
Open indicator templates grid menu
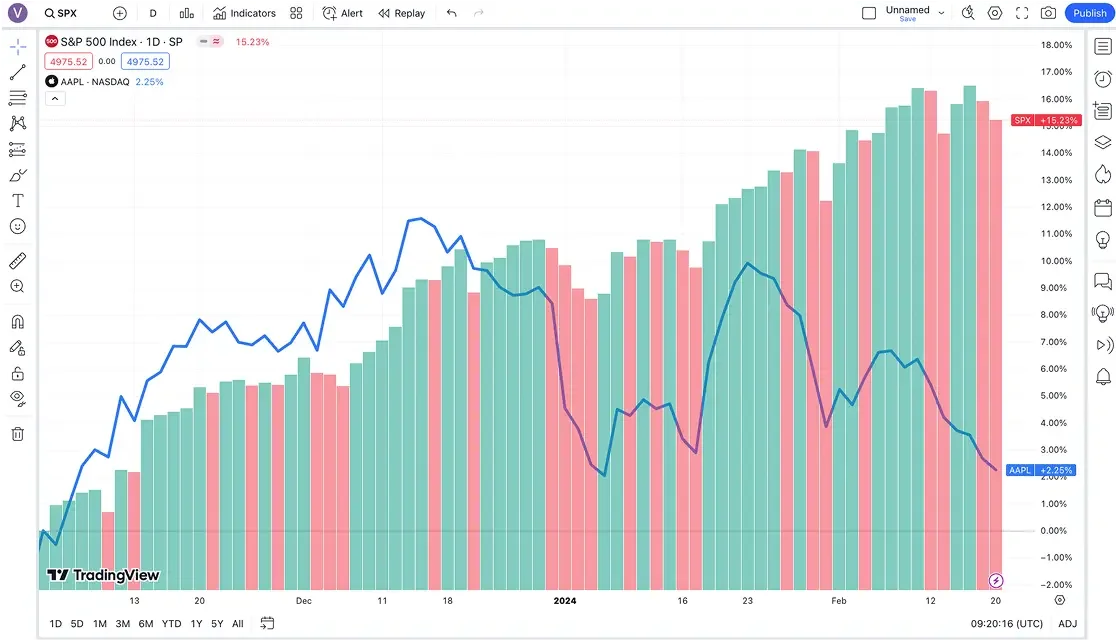[x=297, y=13]
